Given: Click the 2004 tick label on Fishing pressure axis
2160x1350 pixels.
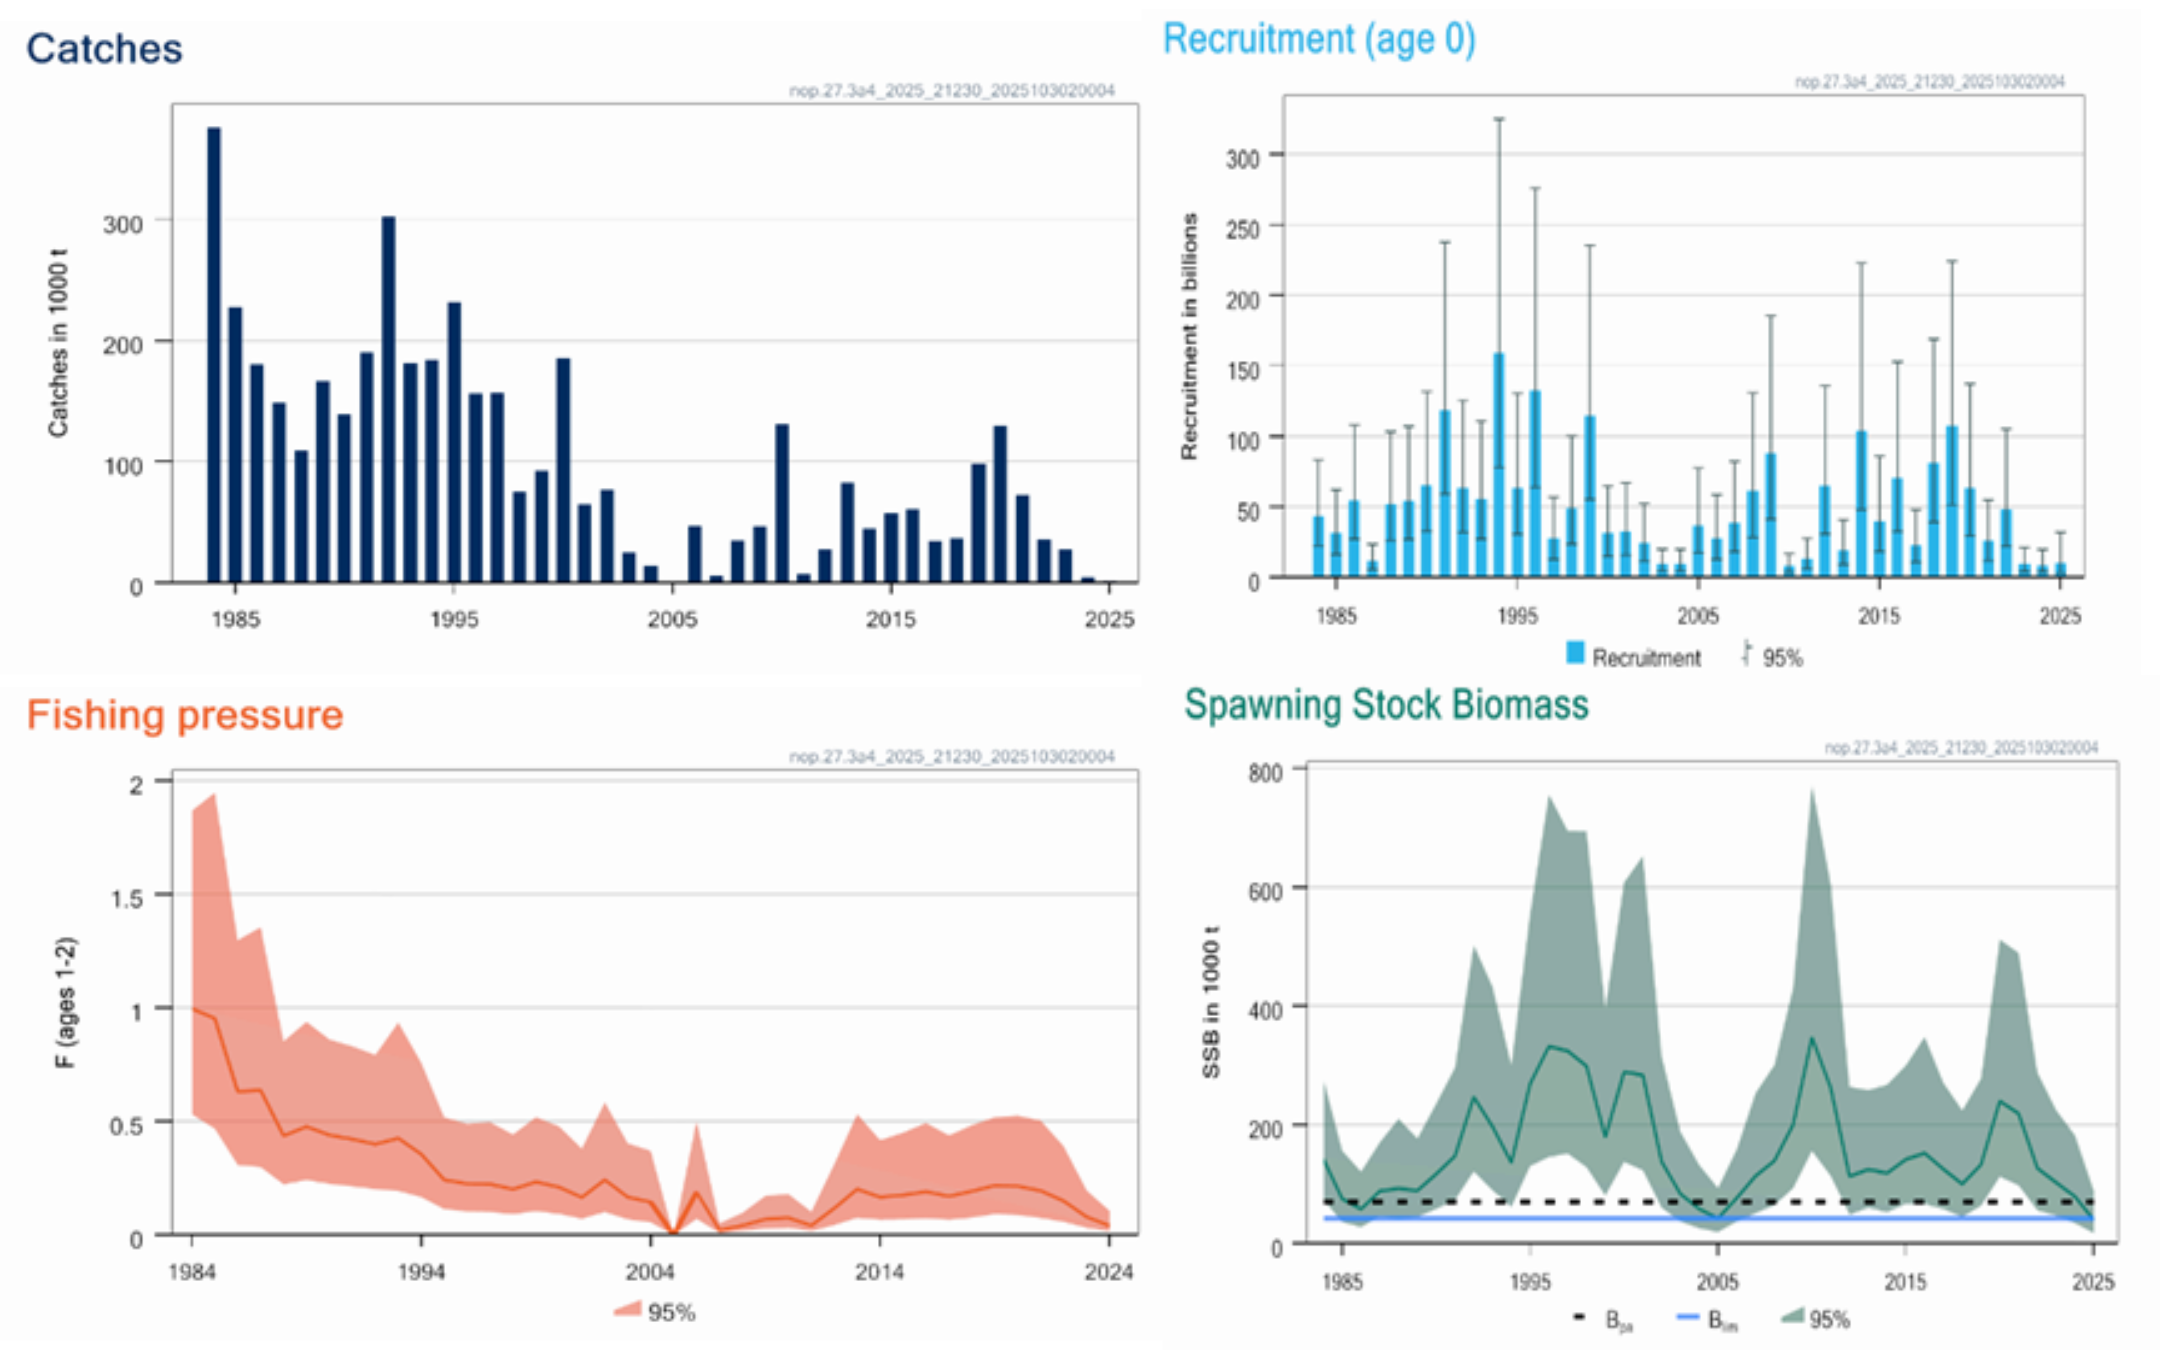Looking at the screenshot, I should click(x=650, y=1272).
